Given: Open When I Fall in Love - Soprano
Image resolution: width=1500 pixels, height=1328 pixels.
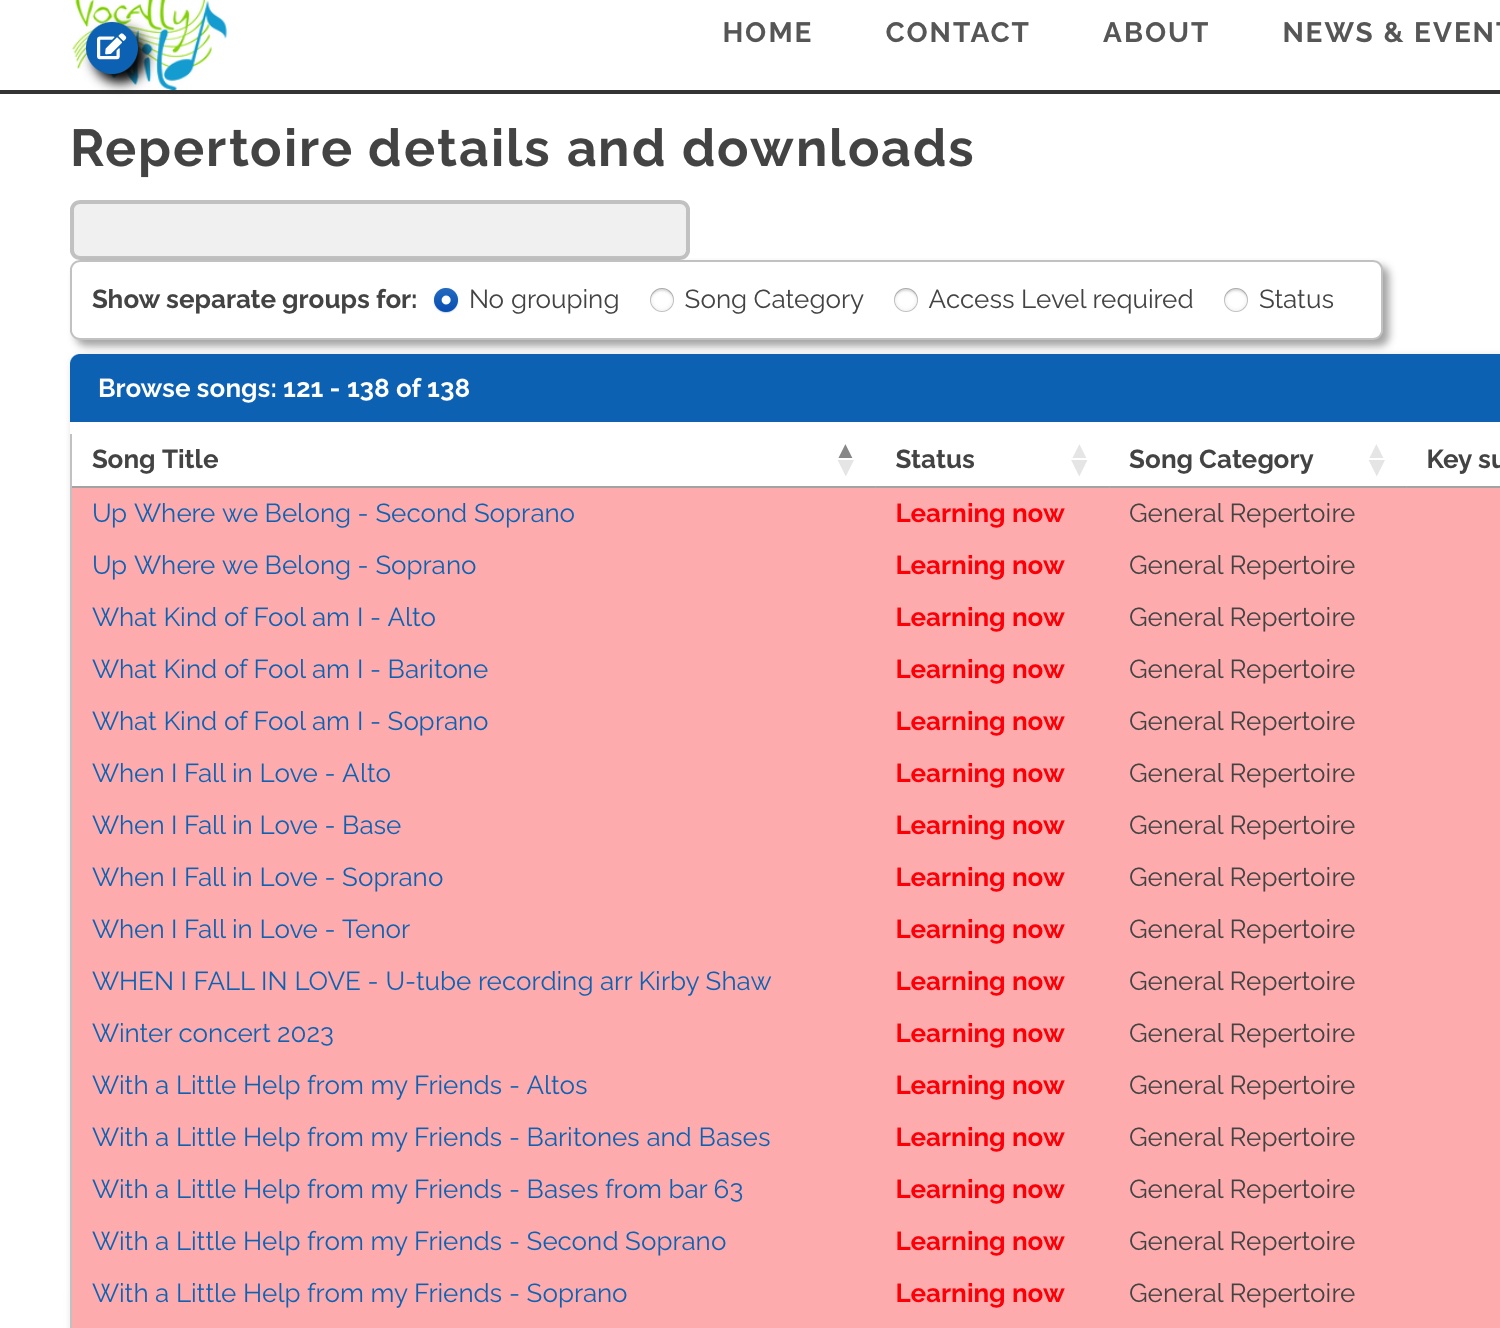Looking at the screenshot, I should pos(267,877).
